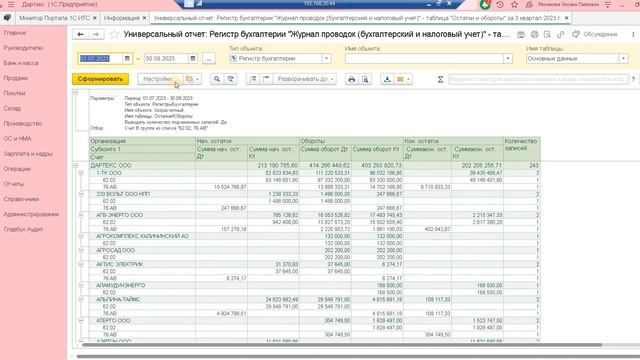Open the Главбух Аудит section
The image size is (640, 360).
click(x=23, y=229)
